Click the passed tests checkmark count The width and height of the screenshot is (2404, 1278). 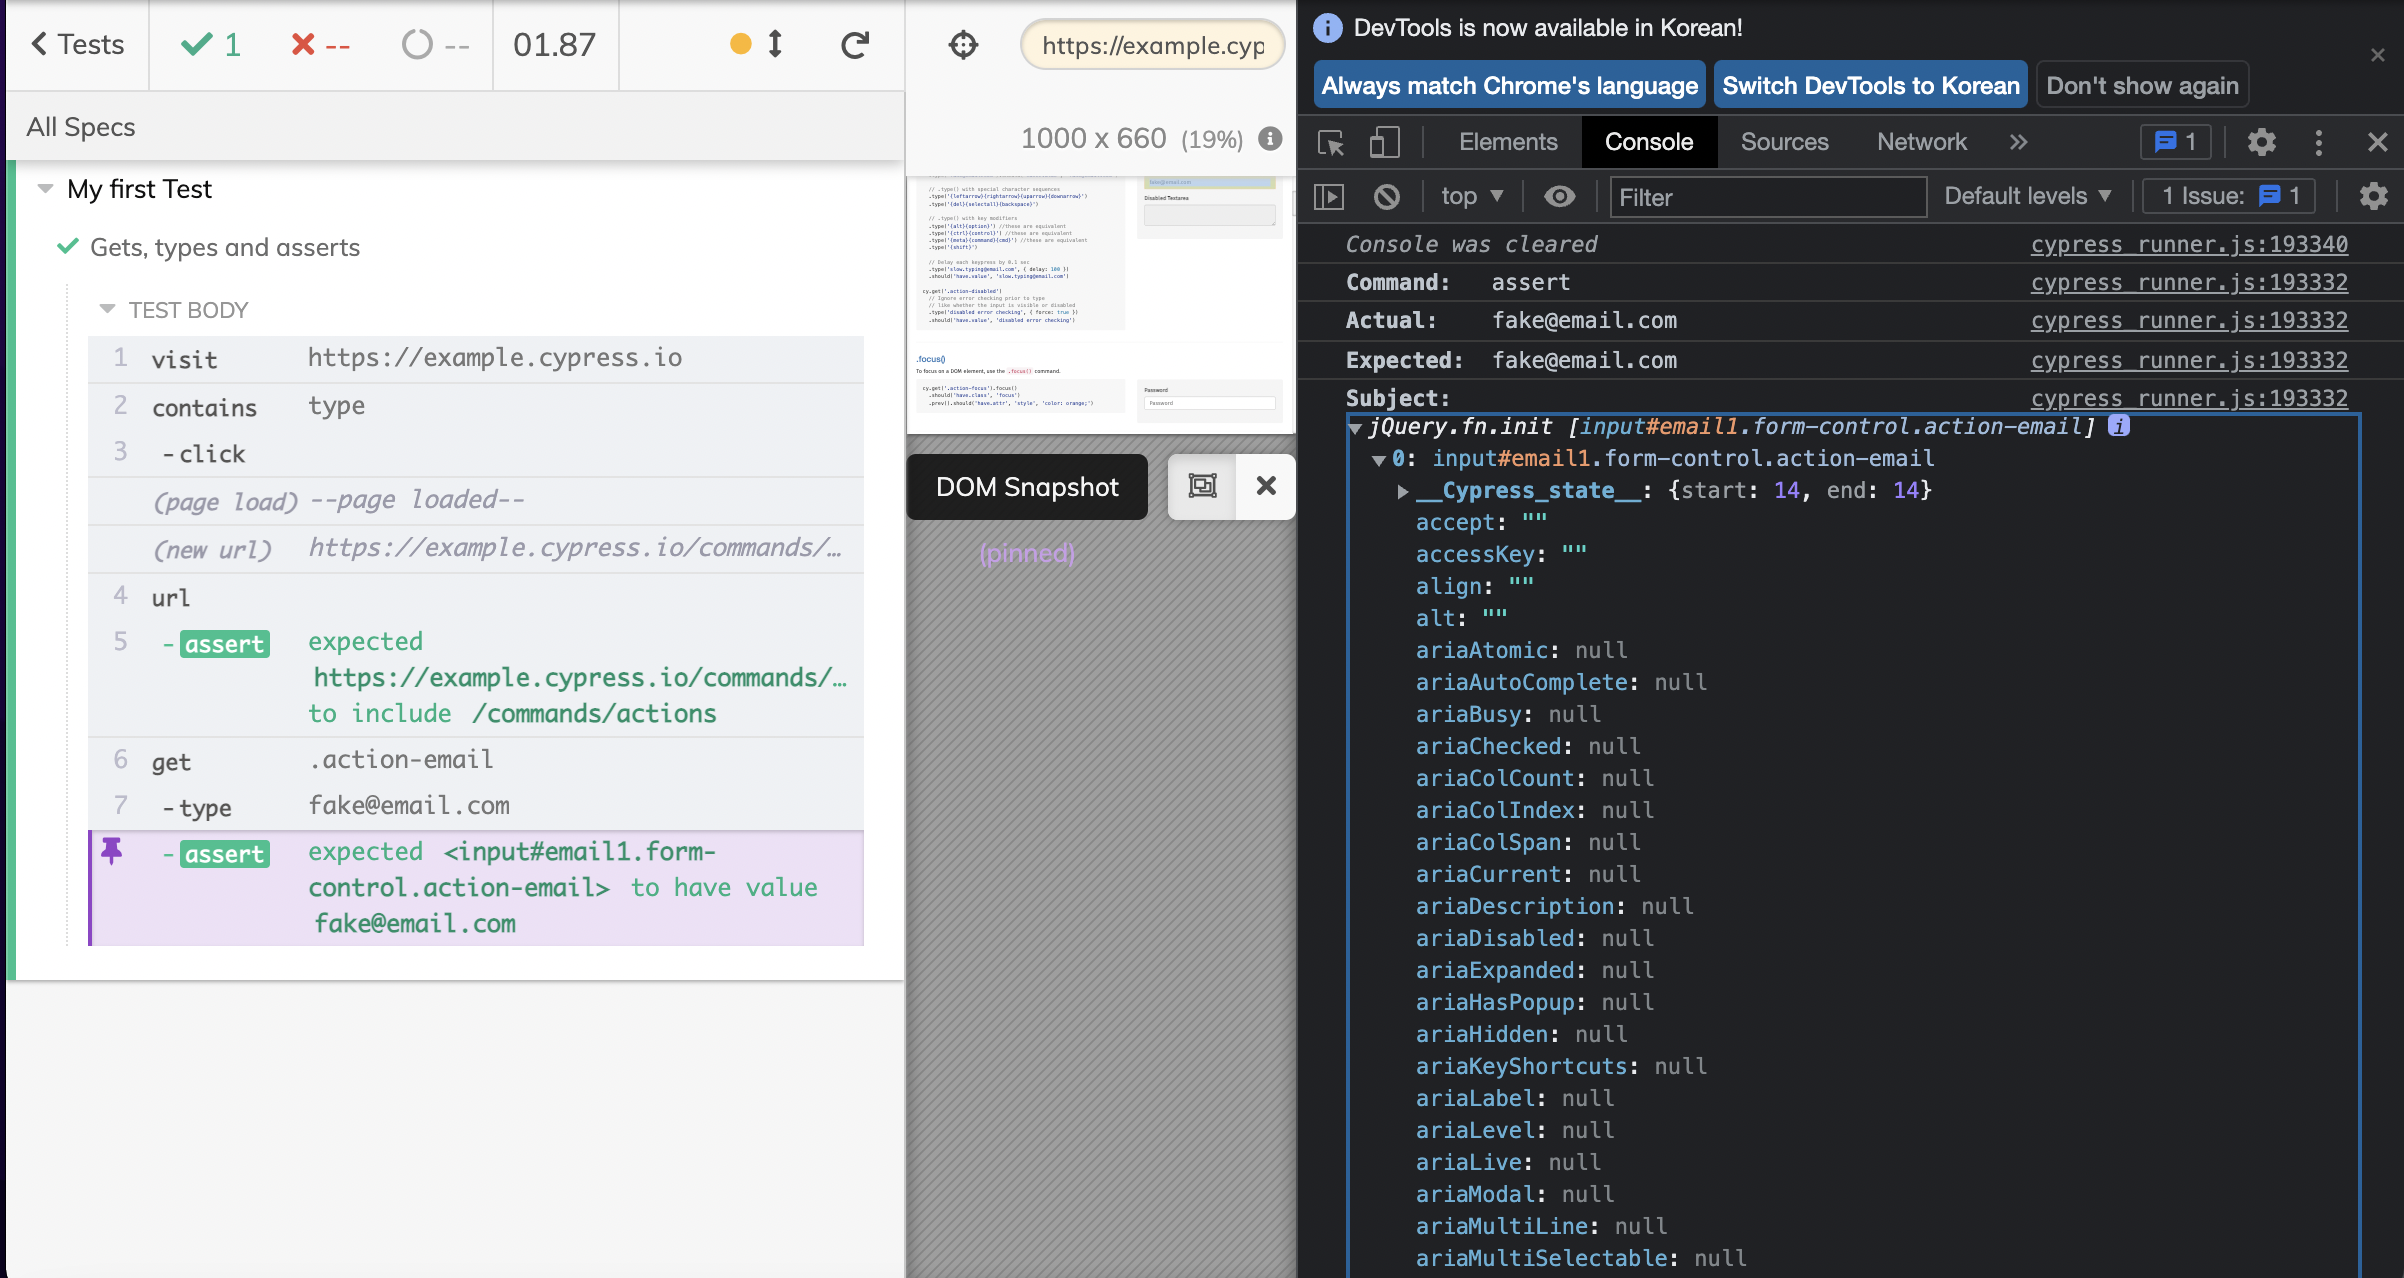(x=211, y=45)
